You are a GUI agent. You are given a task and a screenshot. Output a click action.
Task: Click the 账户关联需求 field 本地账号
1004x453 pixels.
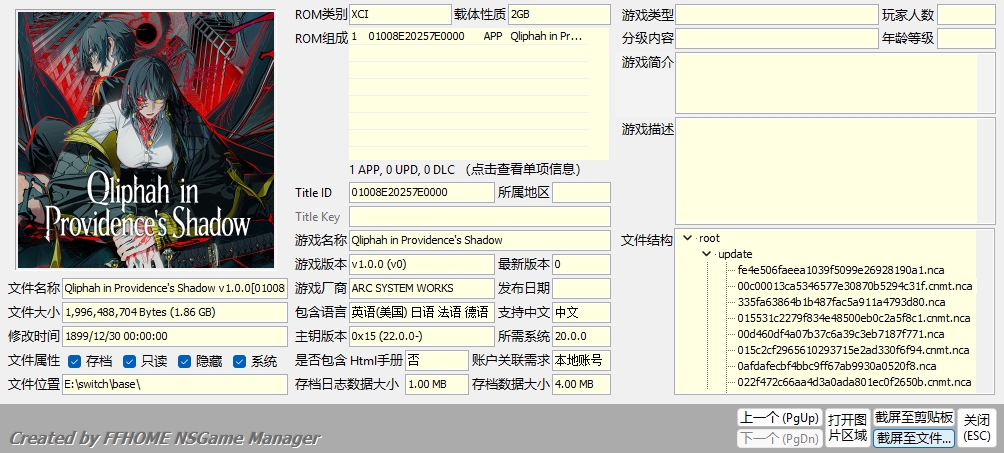click(x=581, y=360)
